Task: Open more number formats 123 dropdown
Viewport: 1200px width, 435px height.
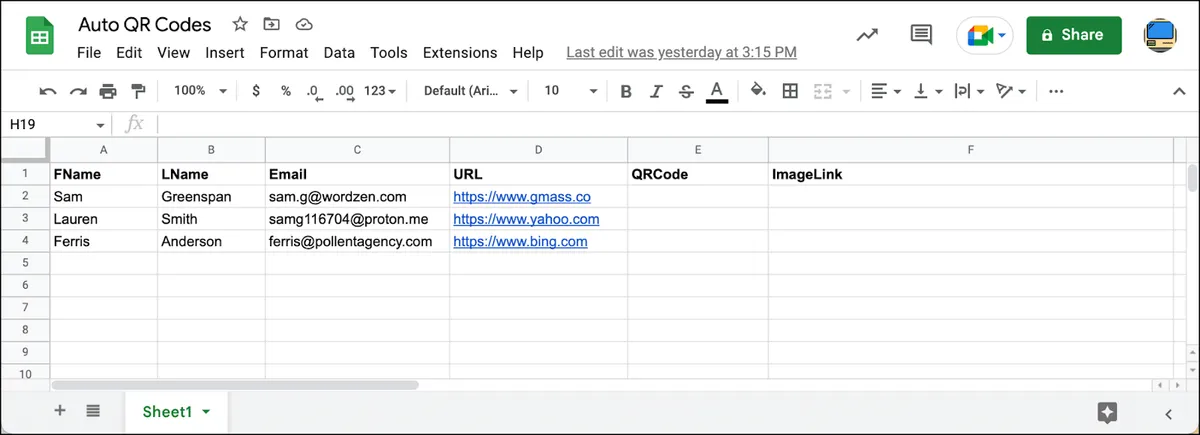Action: (x=380, y=91)
